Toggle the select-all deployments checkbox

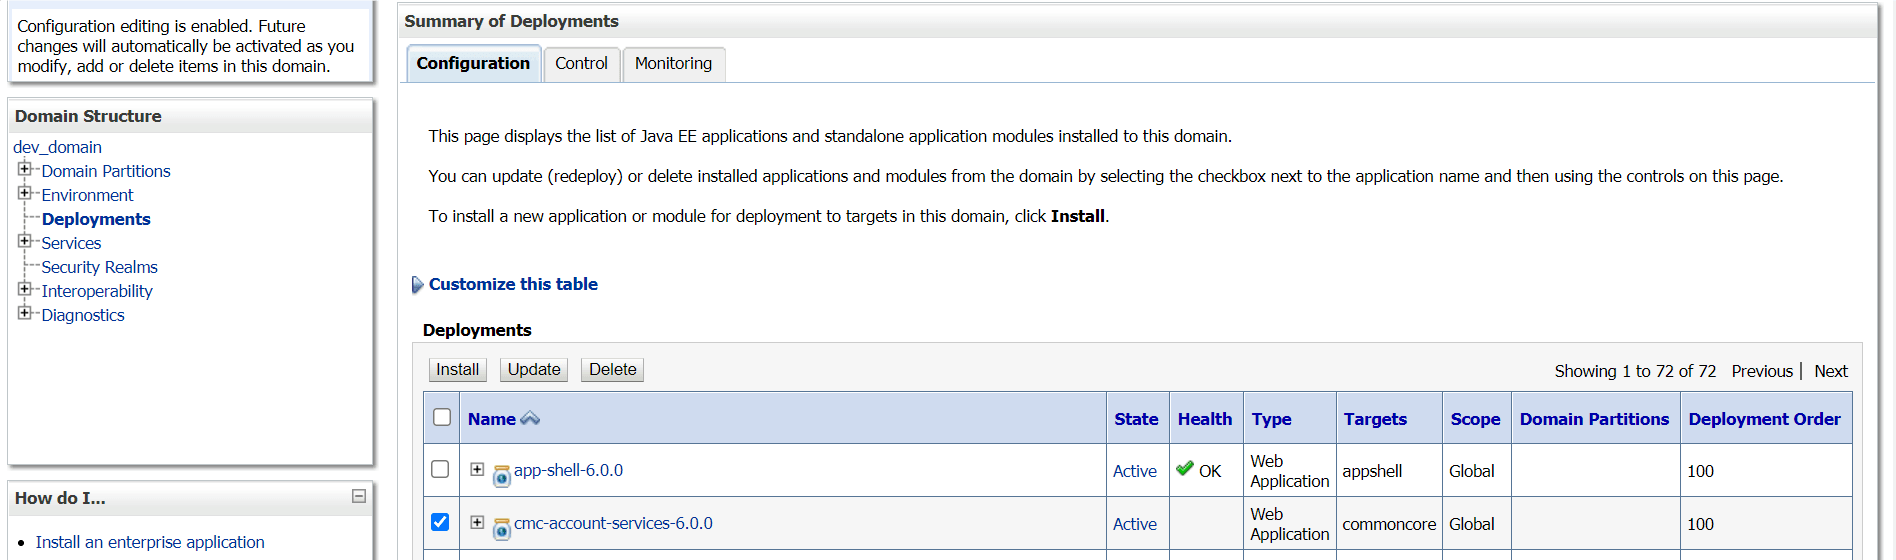(x=442, y=417)
